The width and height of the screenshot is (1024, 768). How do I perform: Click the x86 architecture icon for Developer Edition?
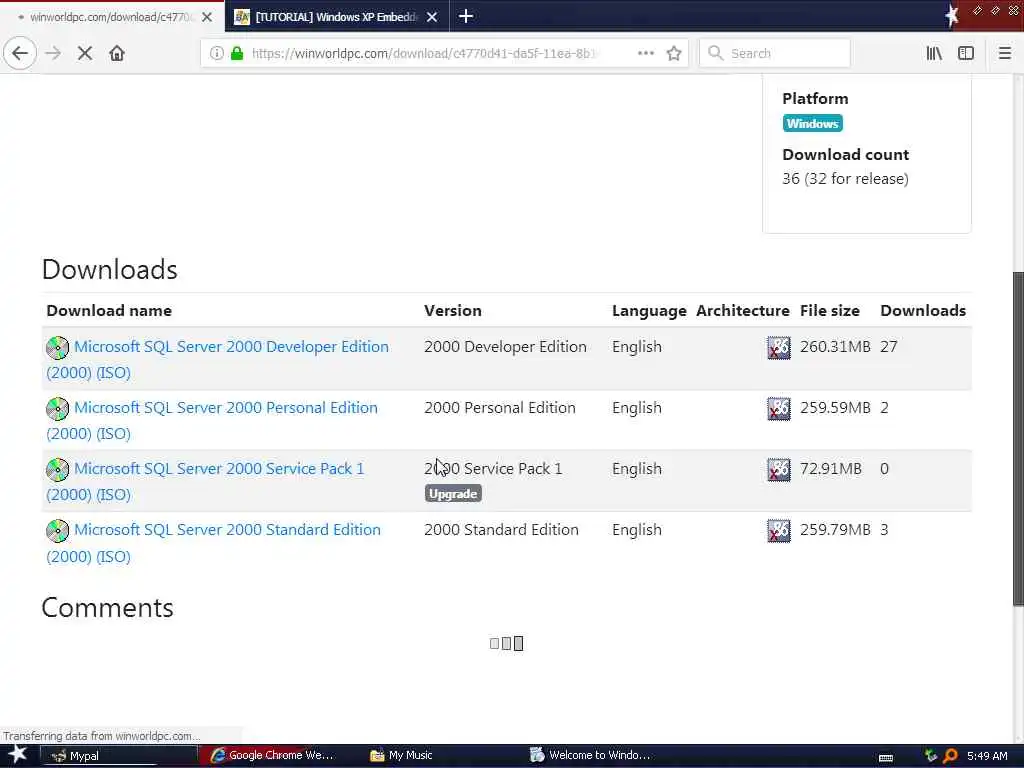[778, 347]
